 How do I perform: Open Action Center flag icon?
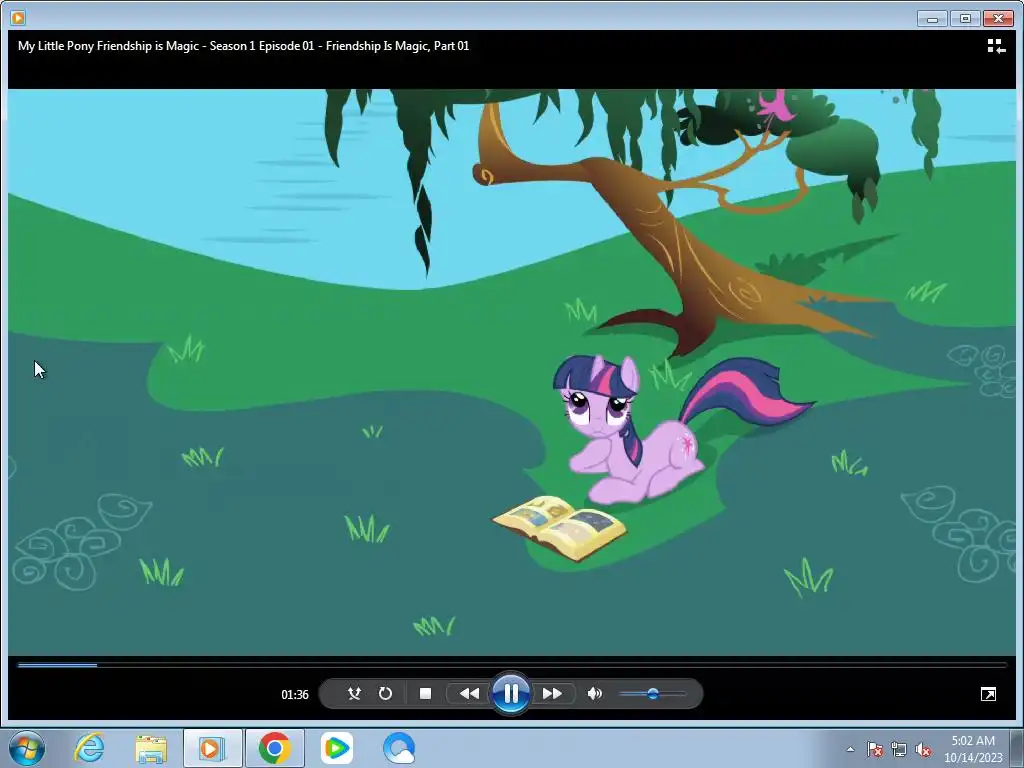(874, 749)
